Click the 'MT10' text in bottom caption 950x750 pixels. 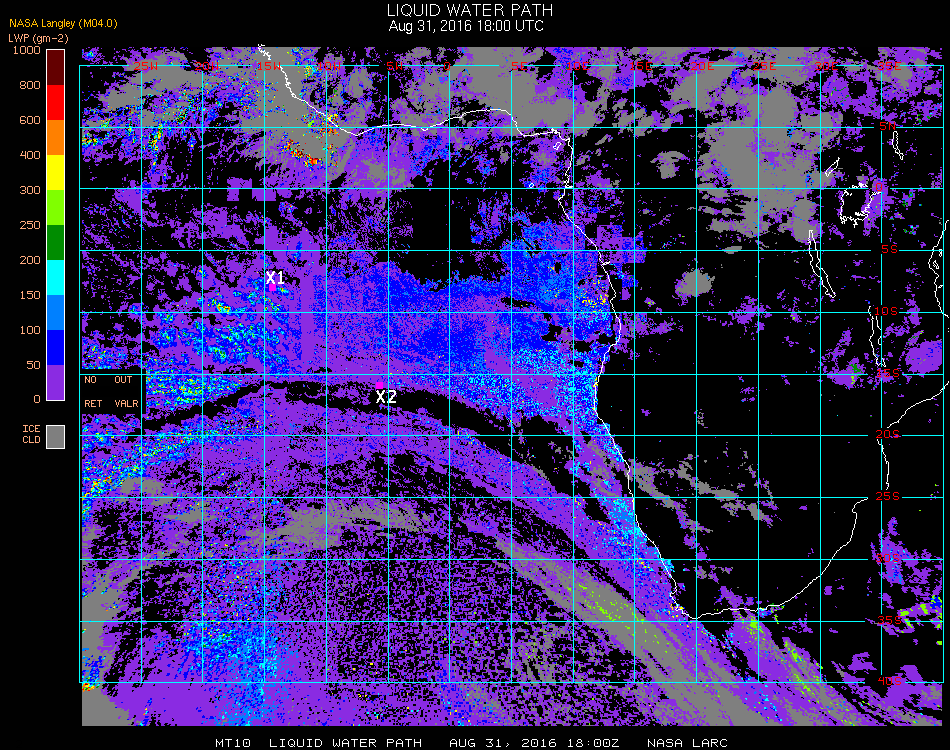pyautogui.click(x=233, y=743)
